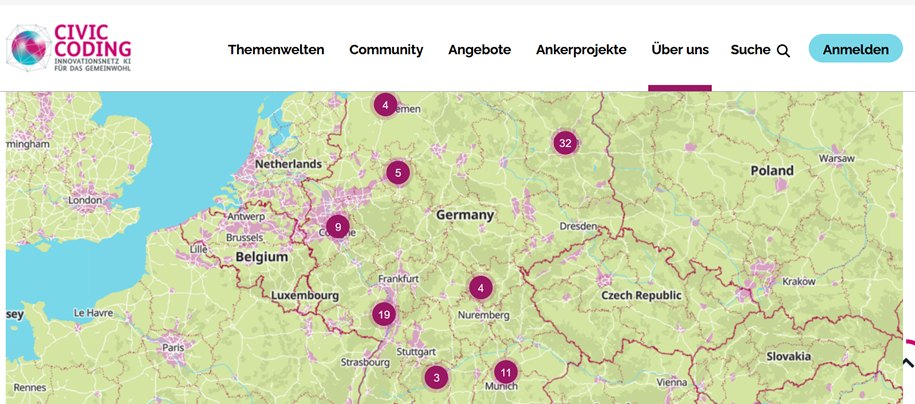Click the Rennes city label
Image resolution: width=915 pixels, height=404 pixels.
[30, 387]
